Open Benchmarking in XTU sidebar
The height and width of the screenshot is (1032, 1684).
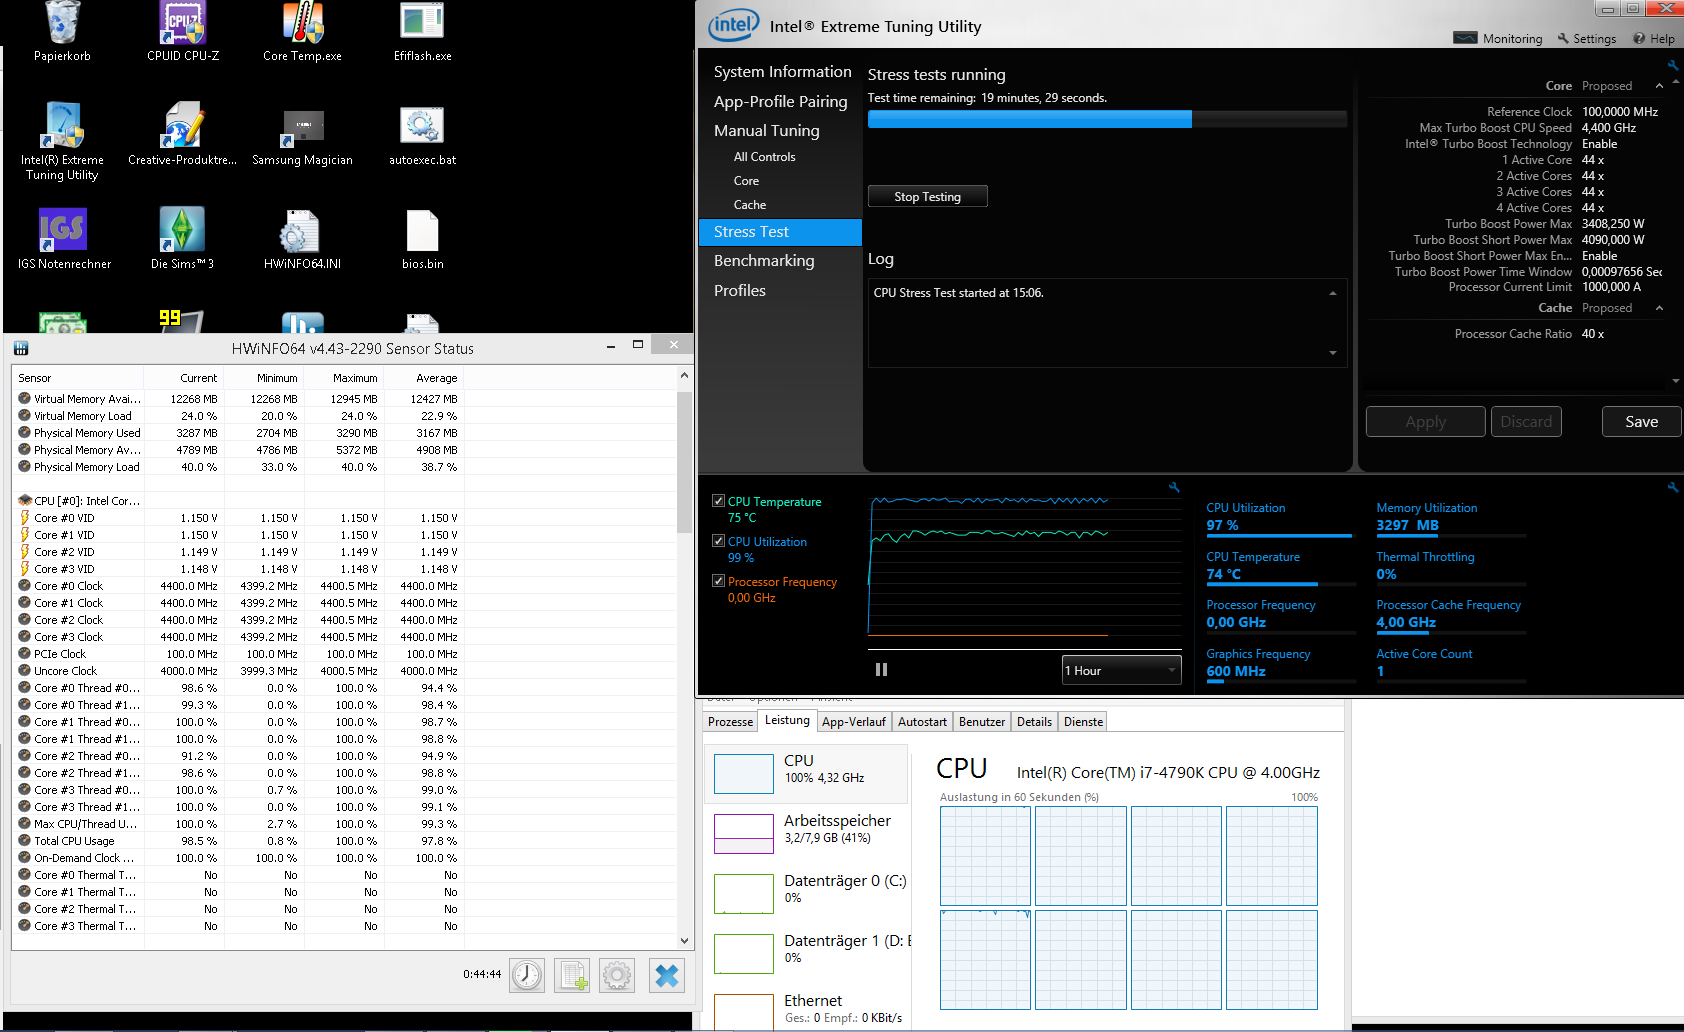pos(764,261)
